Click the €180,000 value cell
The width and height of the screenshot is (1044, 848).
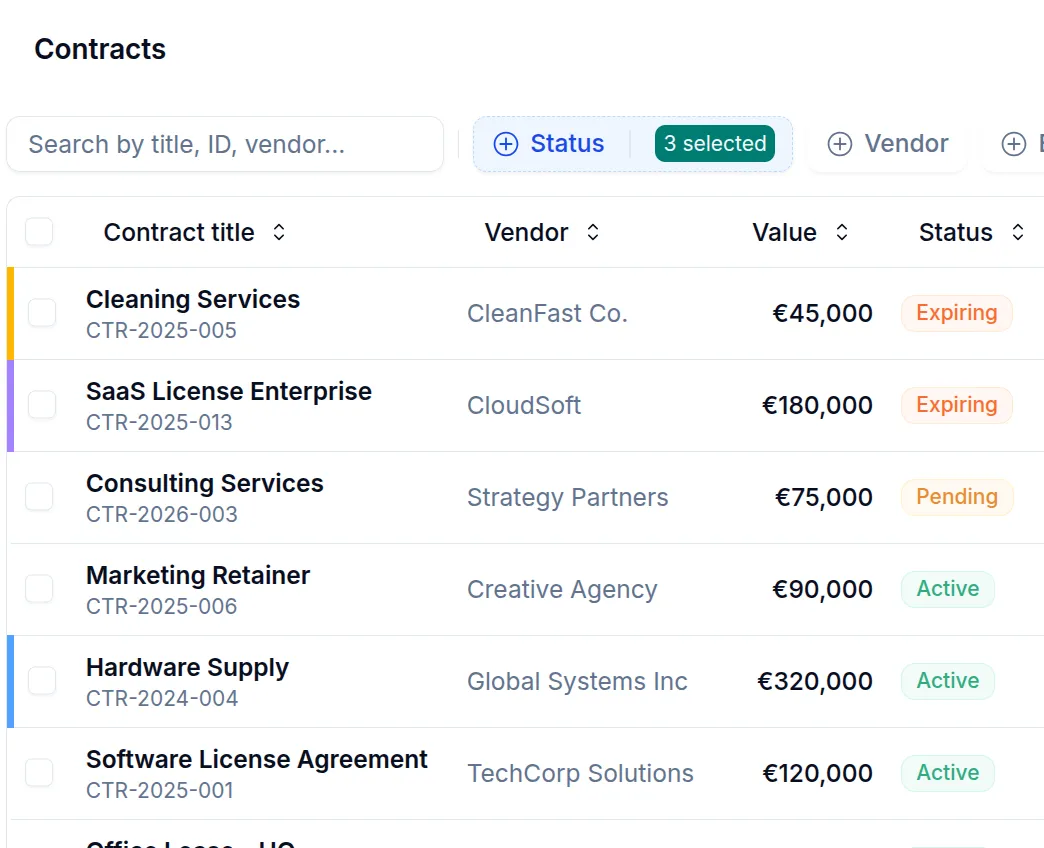click(x=817, y=405)
